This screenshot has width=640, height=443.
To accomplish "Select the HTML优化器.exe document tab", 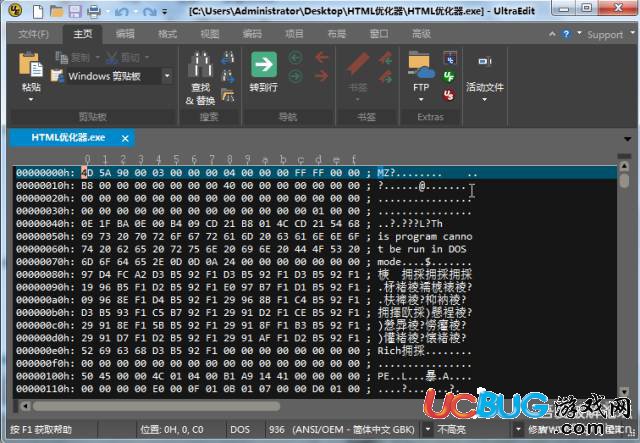I will tap(68, 138).
